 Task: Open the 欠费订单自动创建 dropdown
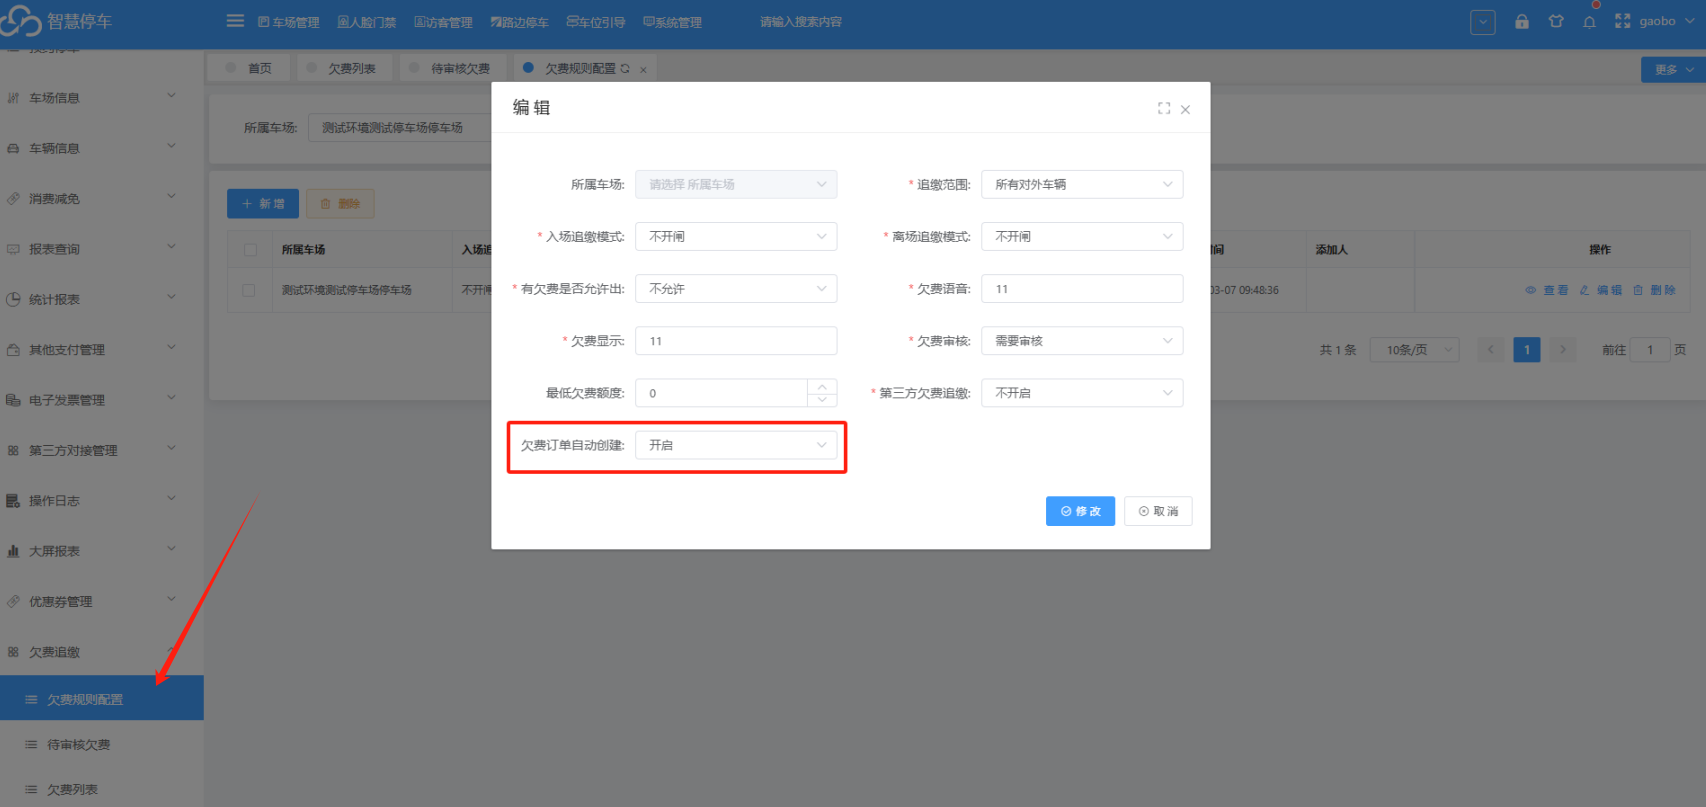click(736, 445)
